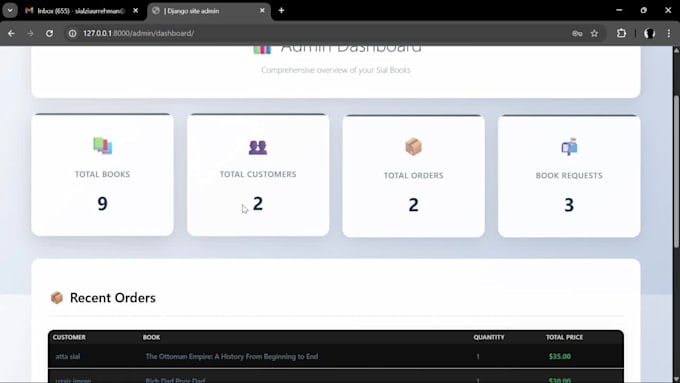The image size is (680, 383).
Task: Reload the dashboard page
Action: tap(49, 33)
